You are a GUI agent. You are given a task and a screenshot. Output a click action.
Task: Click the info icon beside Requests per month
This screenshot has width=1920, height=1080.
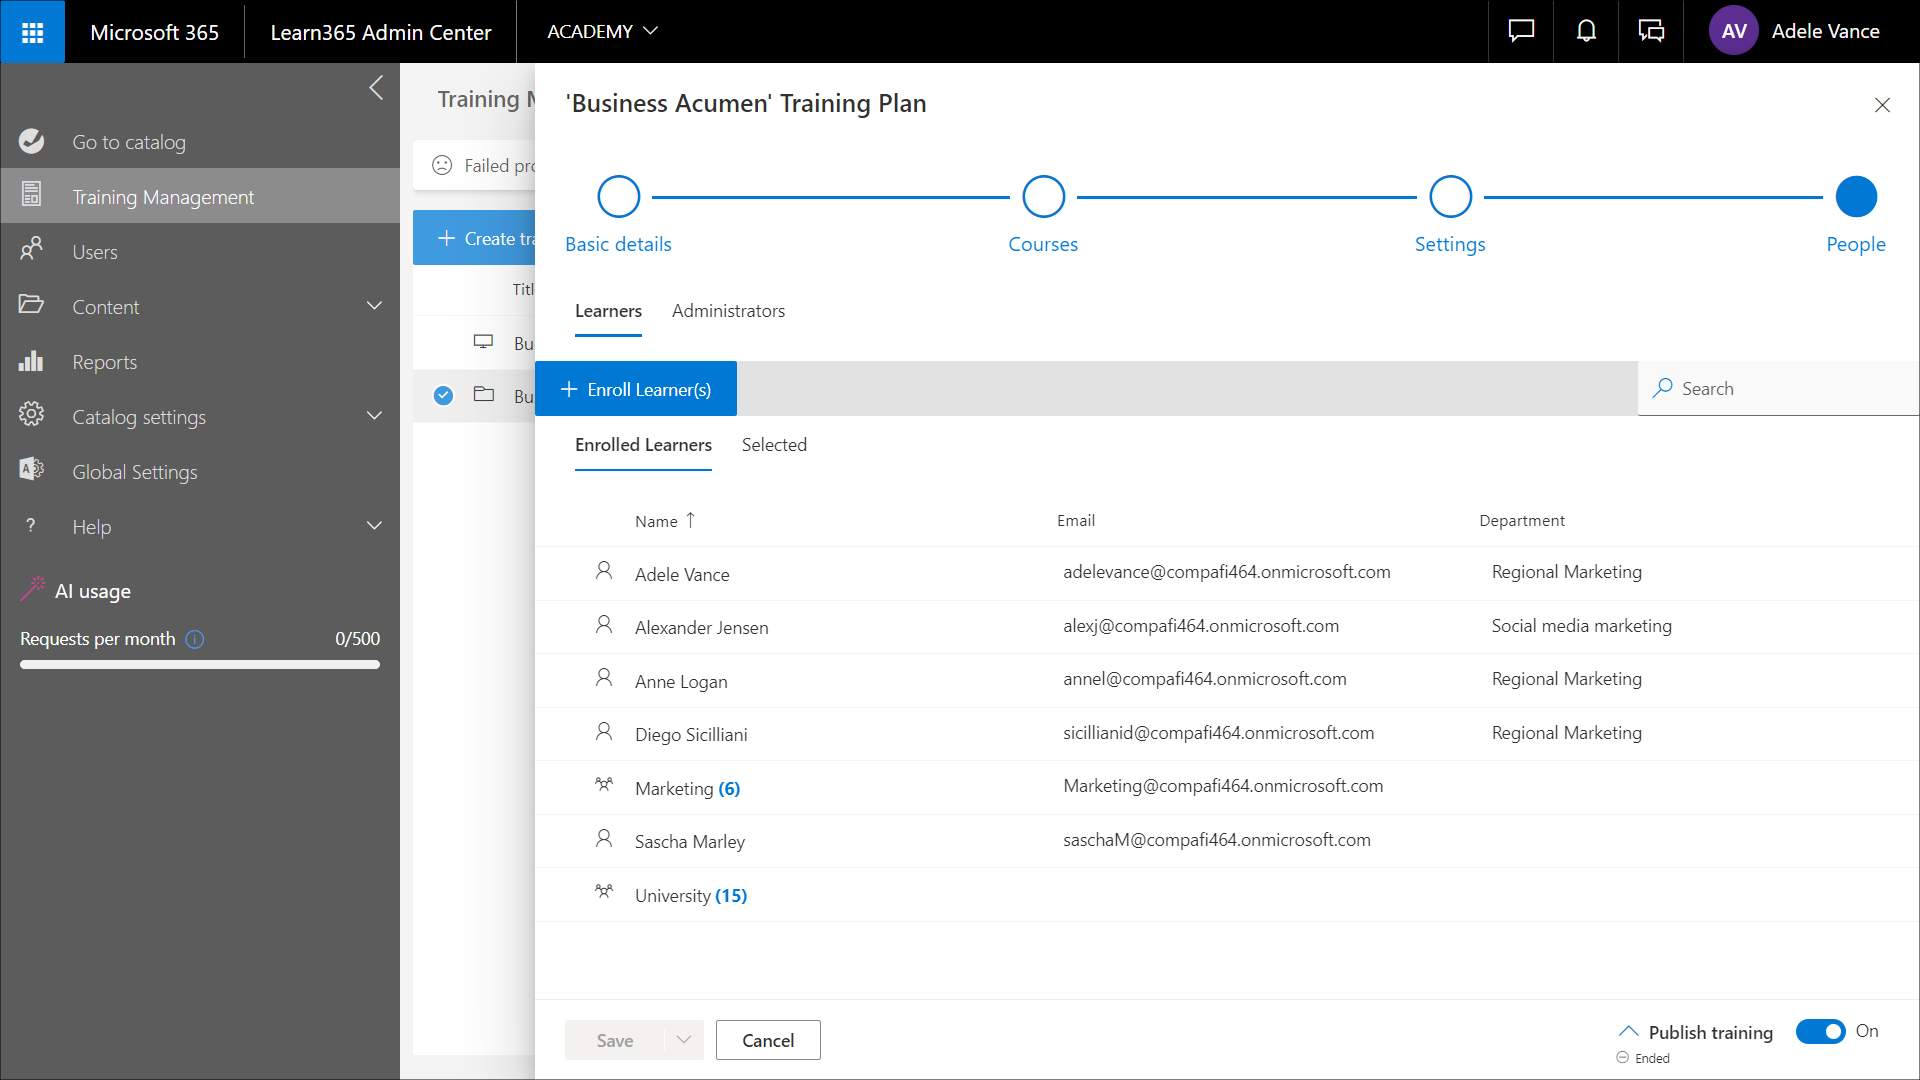tap(196, 639)
